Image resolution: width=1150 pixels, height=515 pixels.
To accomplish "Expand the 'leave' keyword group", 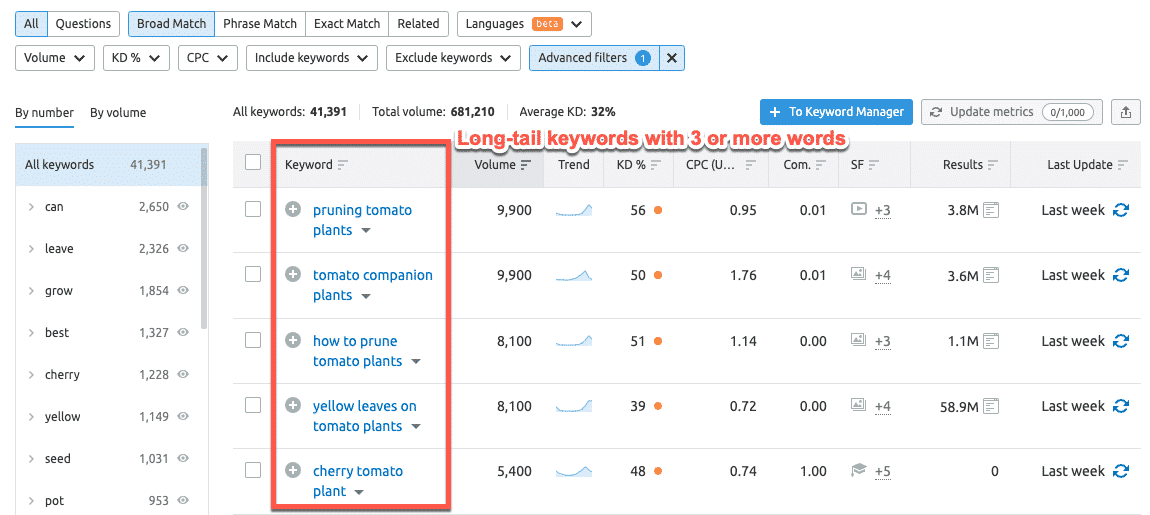I will [31, 249].
